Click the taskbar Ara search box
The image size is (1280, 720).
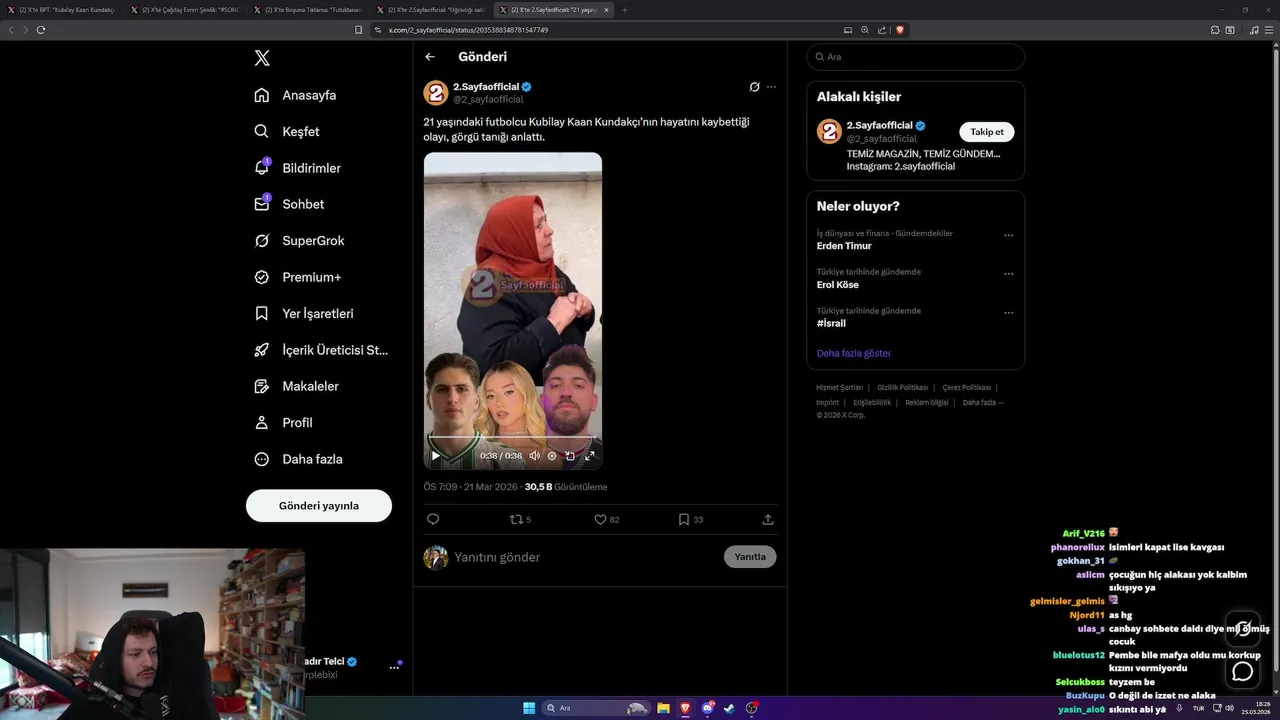point(596,708)
